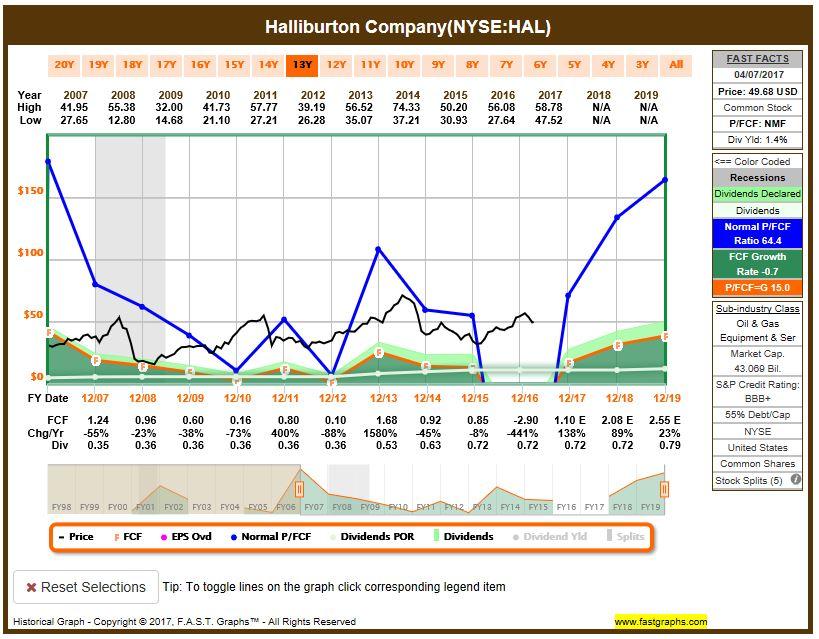Enable Splits in the legend
Image resolution: width=819 pixels, height=639 pixels.
point(626,537)
